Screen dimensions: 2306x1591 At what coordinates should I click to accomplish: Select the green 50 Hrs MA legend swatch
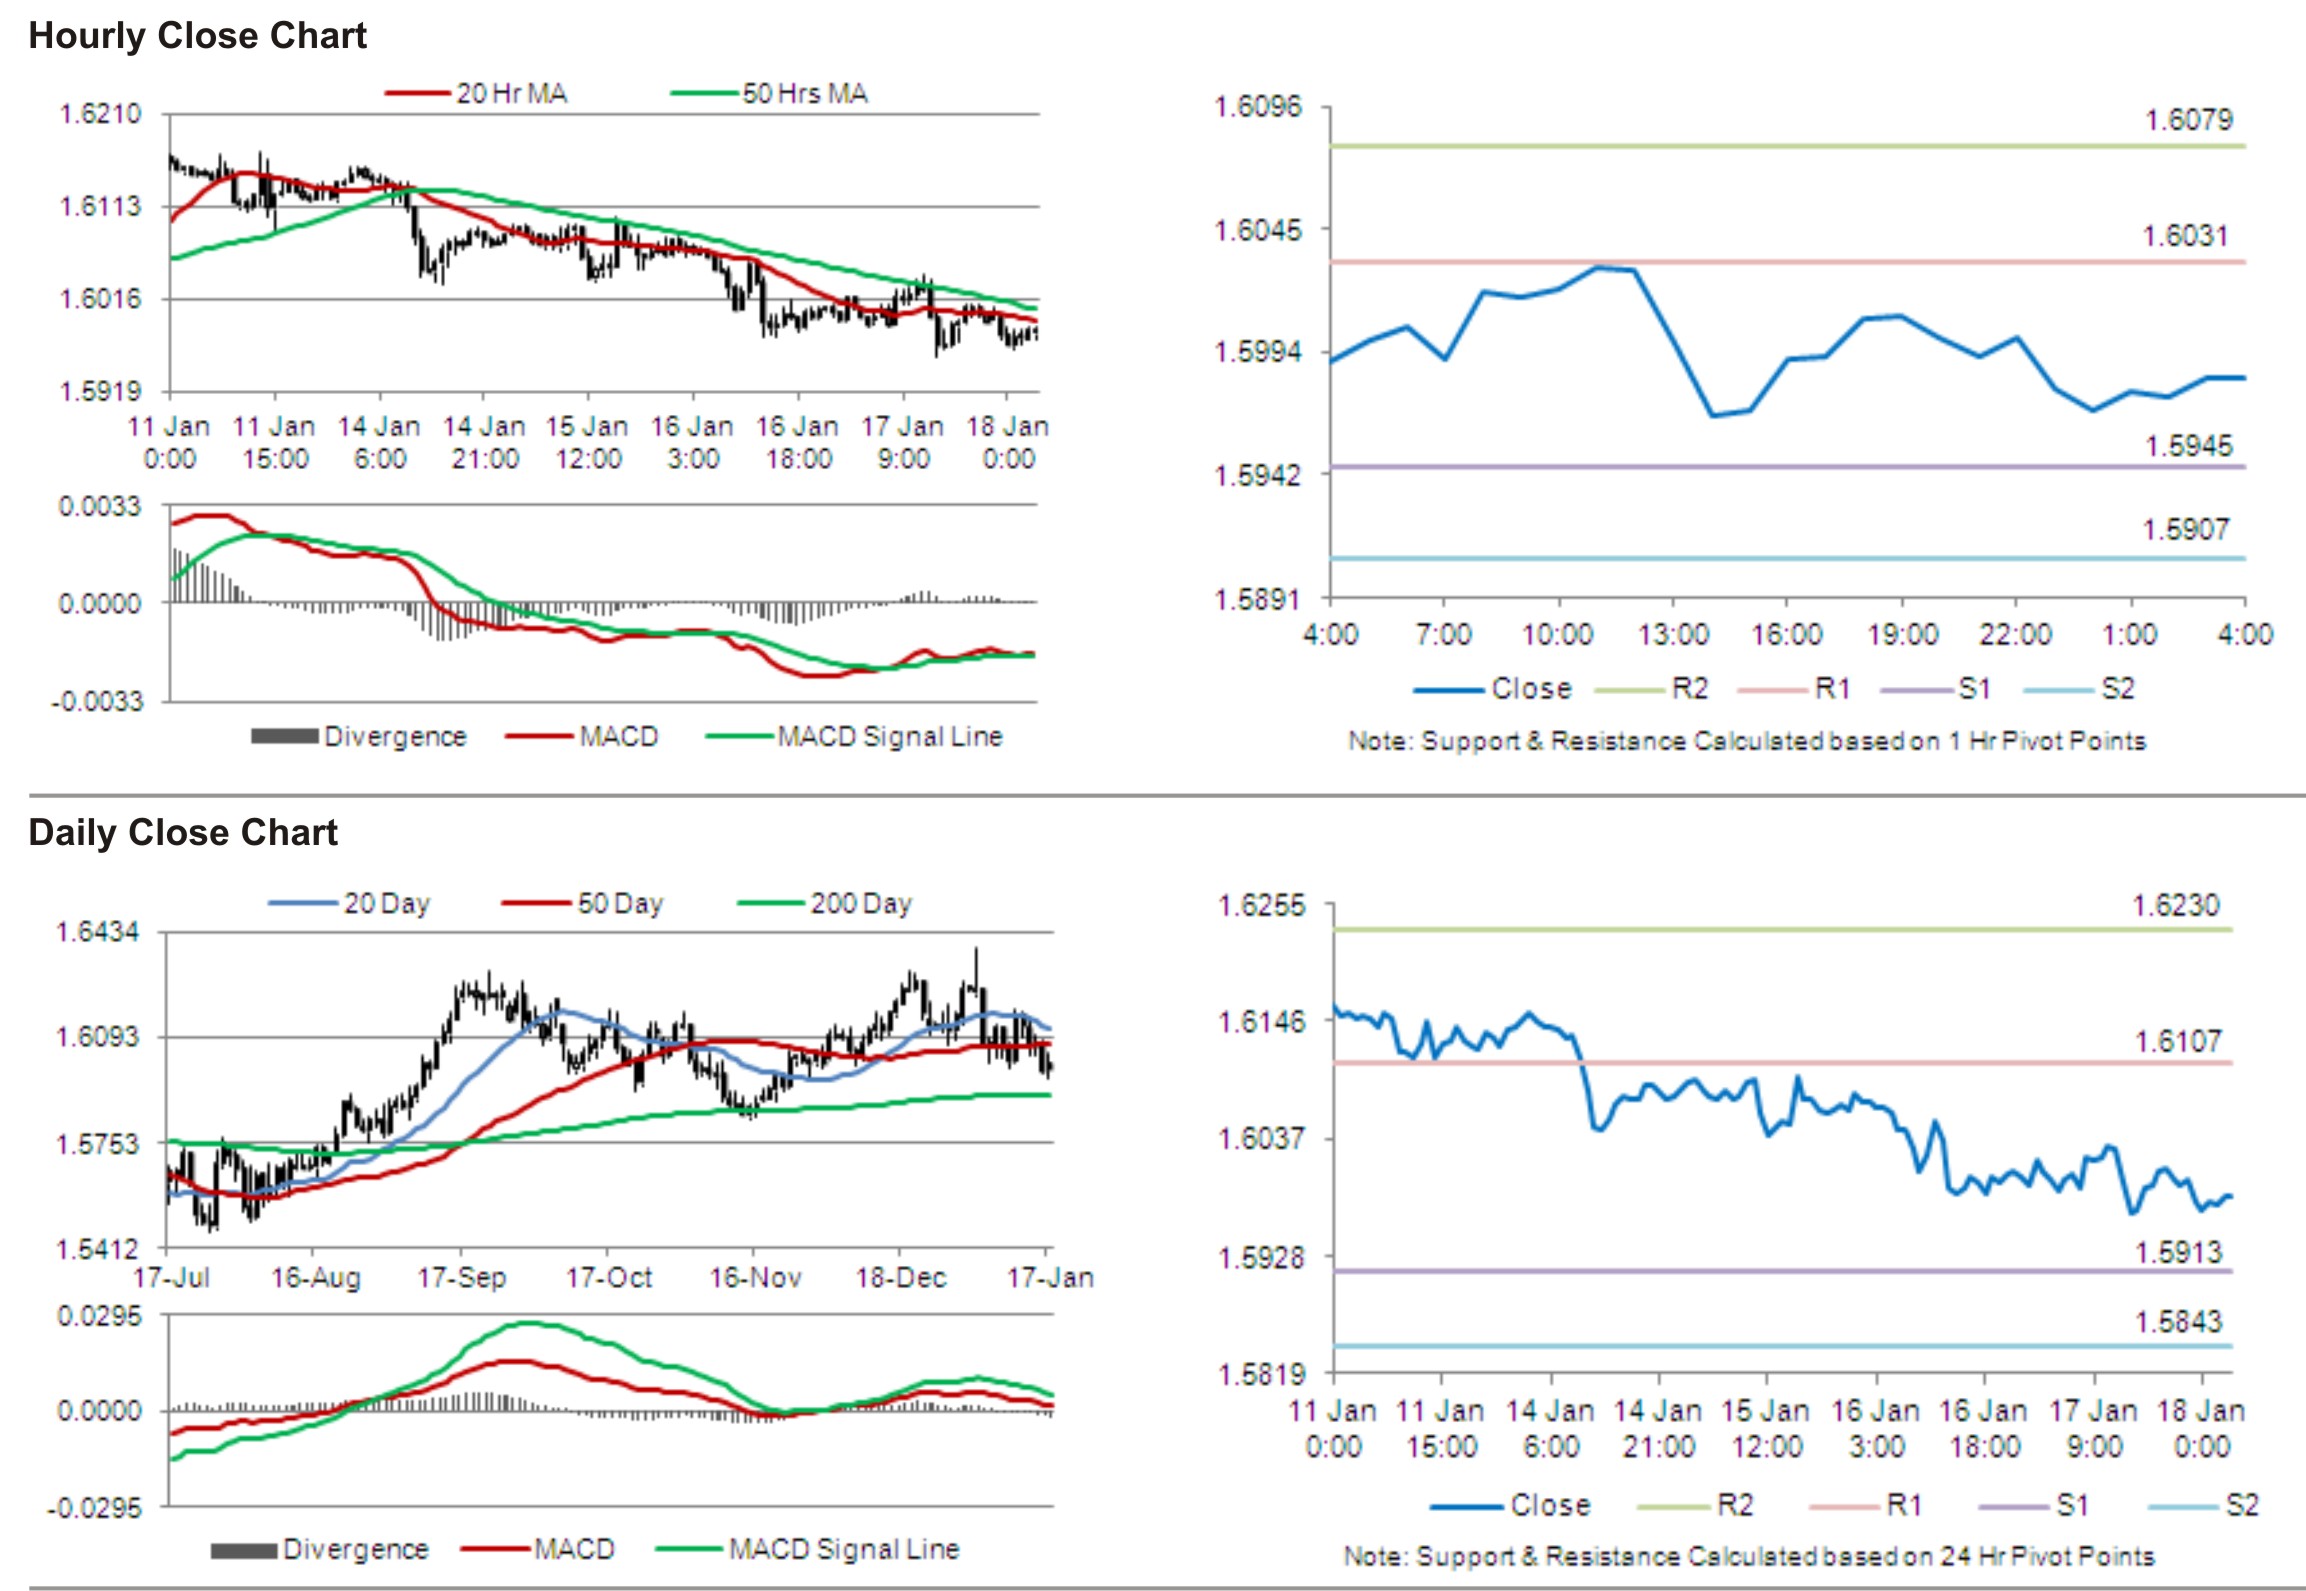(x=704, y=94)
